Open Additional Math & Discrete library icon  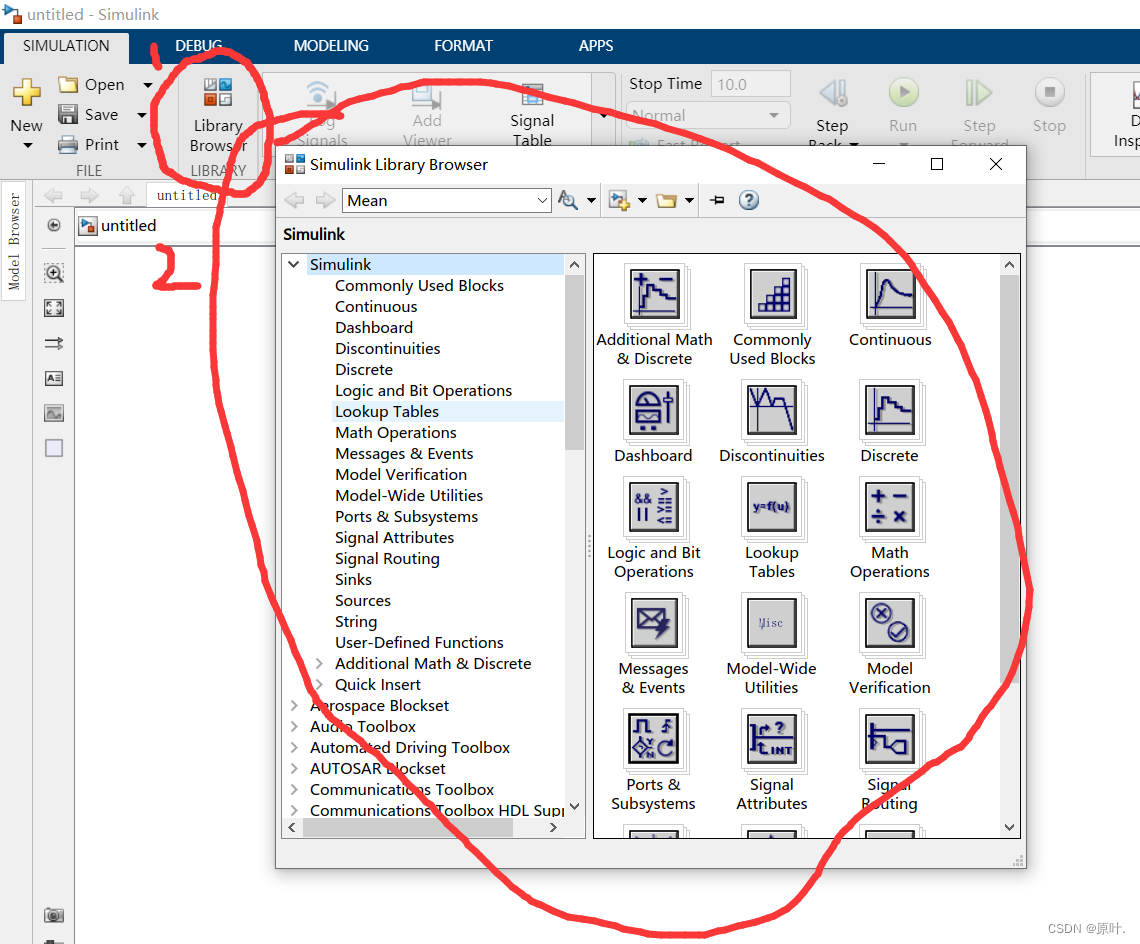pos(655,294)
